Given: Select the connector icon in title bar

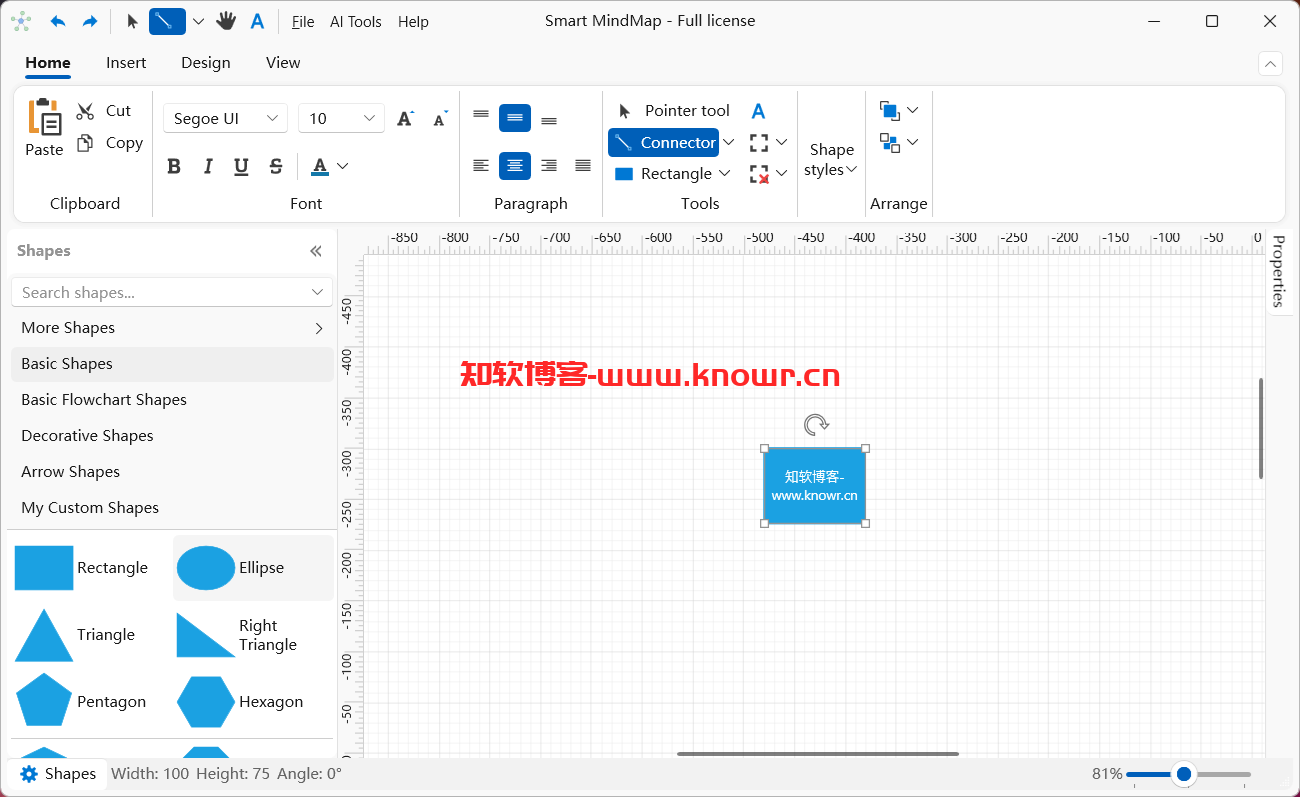Looking at the screenshot, I should tap(167, 21).
